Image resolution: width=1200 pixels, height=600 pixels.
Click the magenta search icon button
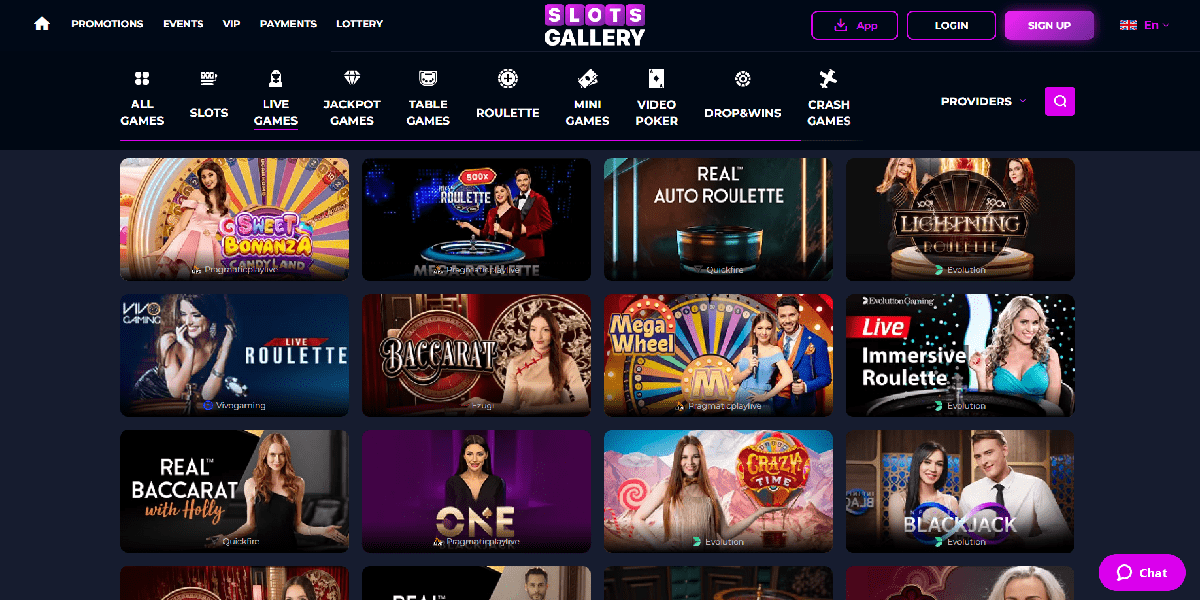click(x=1060, y=101)
